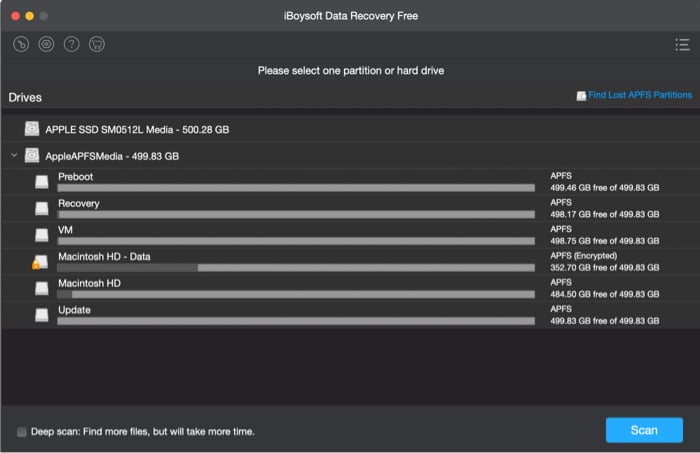Click the VM volume icon
This screenshot has height=453, width=700.
(42, 235)
